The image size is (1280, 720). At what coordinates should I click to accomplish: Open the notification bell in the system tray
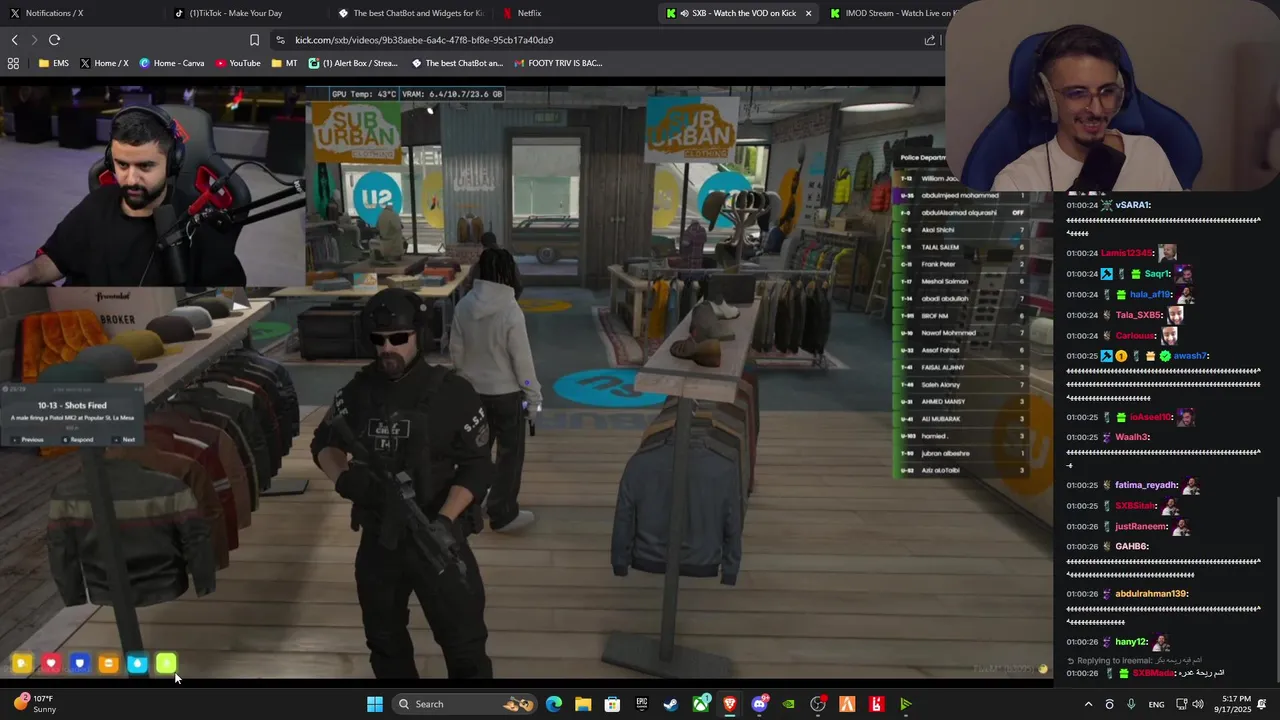click(1263, 704)
